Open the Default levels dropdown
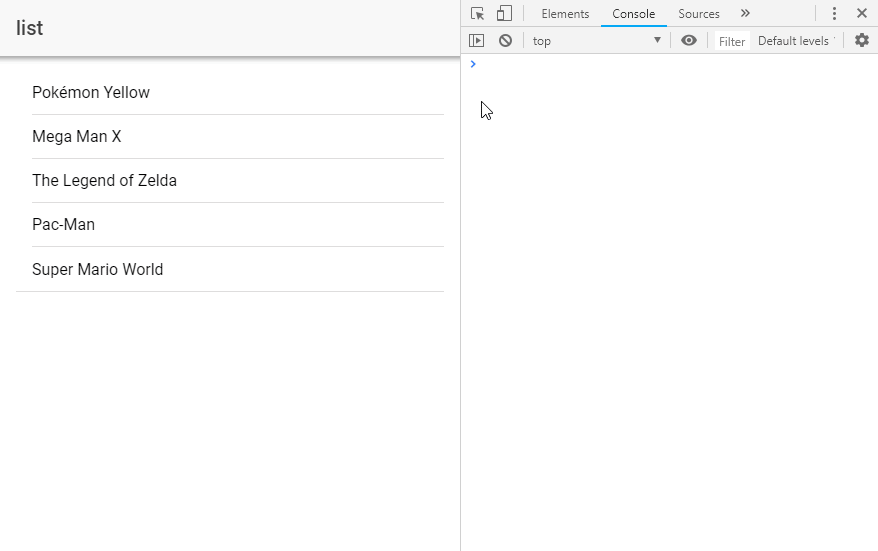 [x=796, y=40]
